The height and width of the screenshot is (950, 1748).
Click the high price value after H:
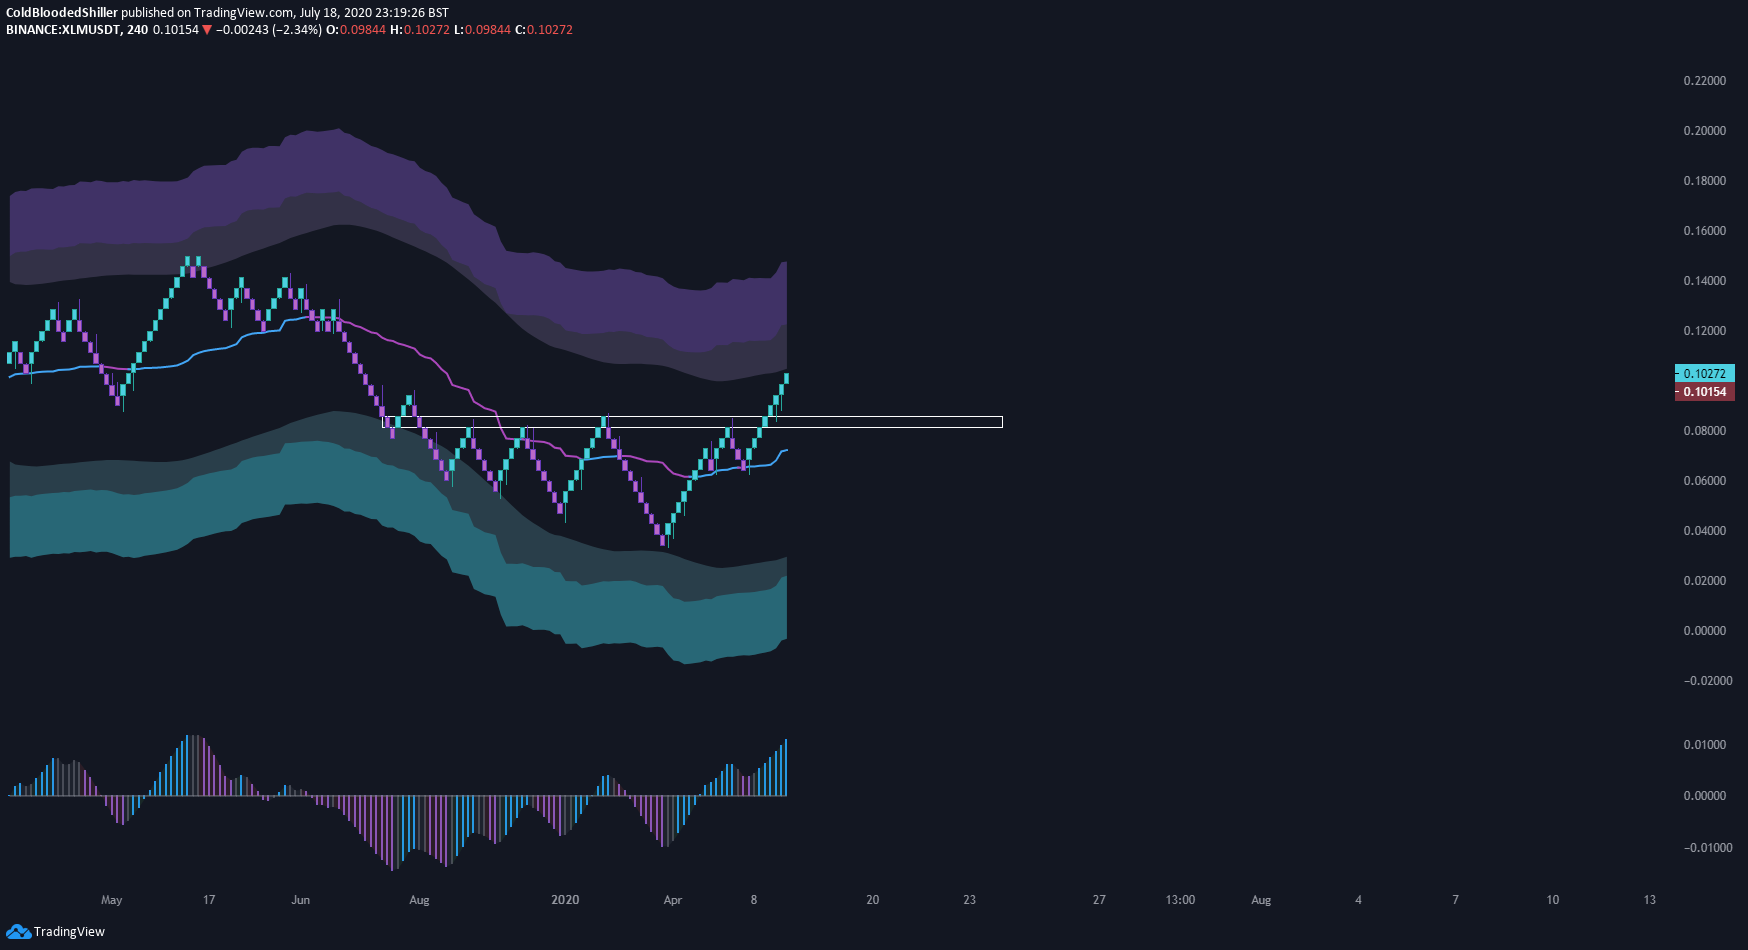pyautogui.click(x=426, y=30)
